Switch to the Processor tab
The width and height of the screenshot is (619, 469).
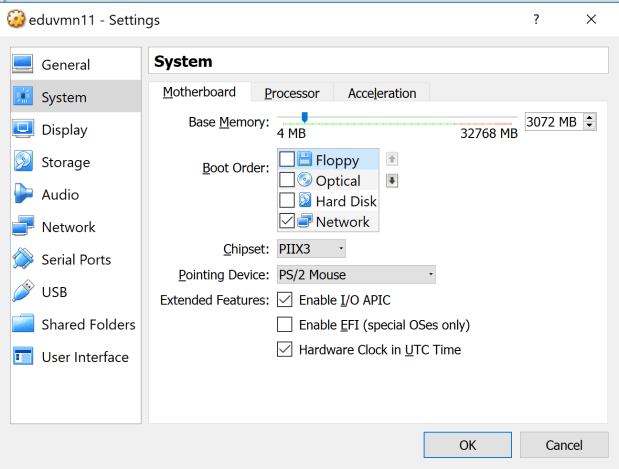pos(291,93)
